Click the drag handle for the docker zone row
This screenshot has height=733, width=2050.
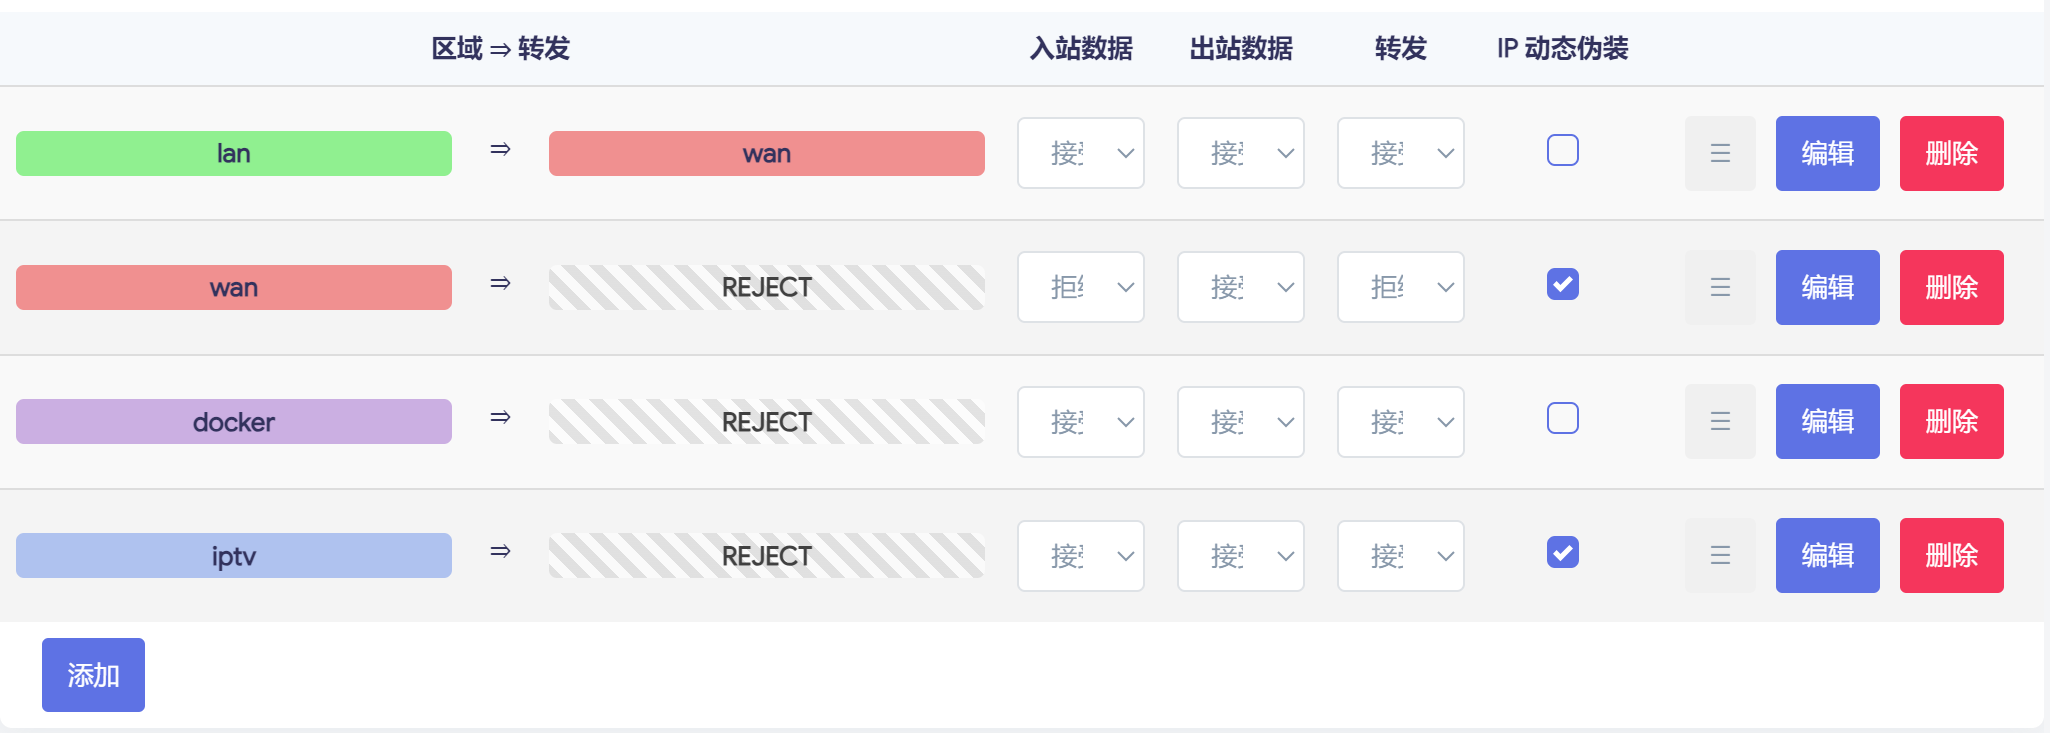1720,421
